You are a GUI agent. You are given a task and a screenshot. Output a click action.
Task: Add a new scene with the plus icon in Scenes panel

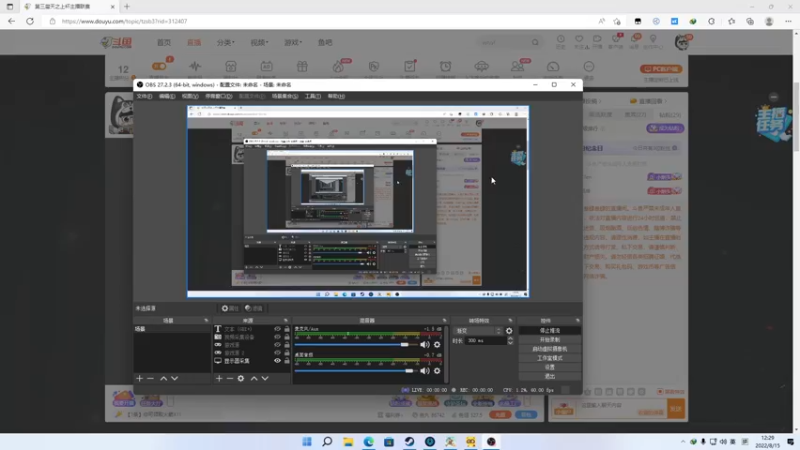139,379
